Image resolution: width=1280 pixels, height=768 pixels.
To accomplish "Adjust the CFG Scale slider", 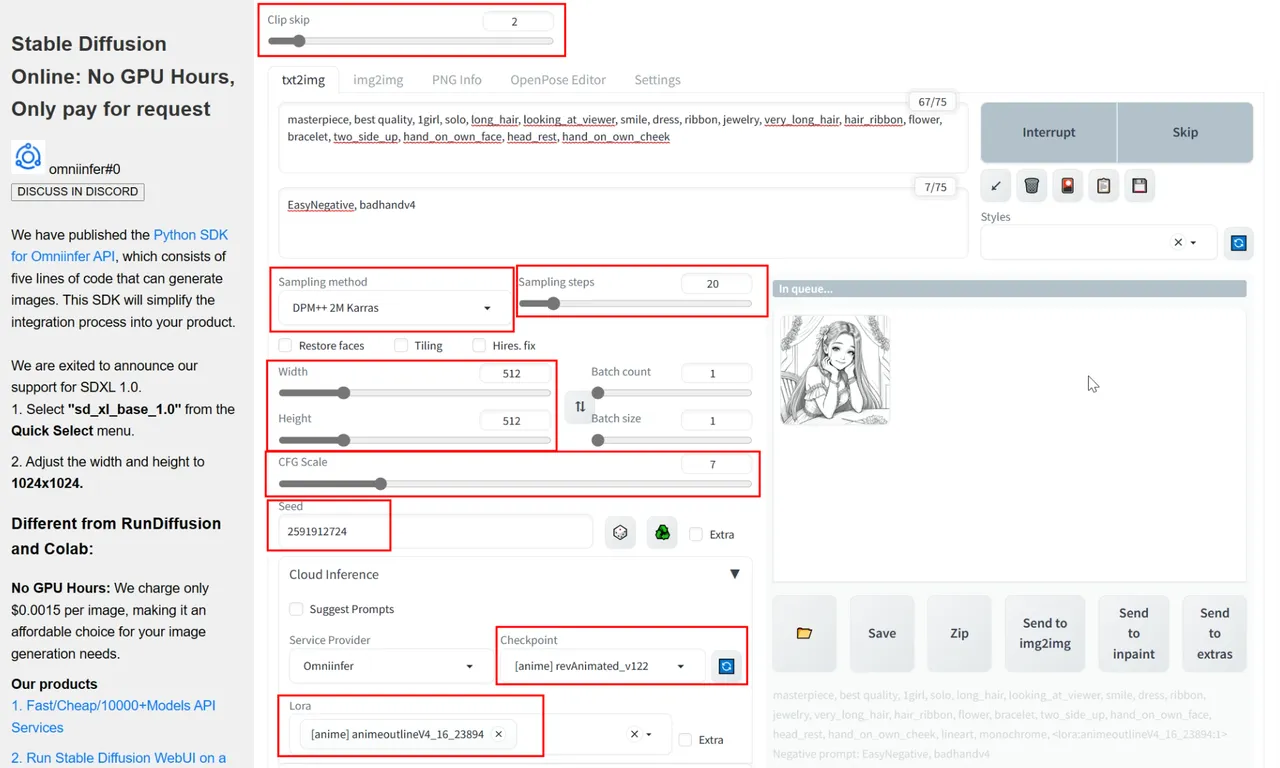I will [x=514, y=484].
